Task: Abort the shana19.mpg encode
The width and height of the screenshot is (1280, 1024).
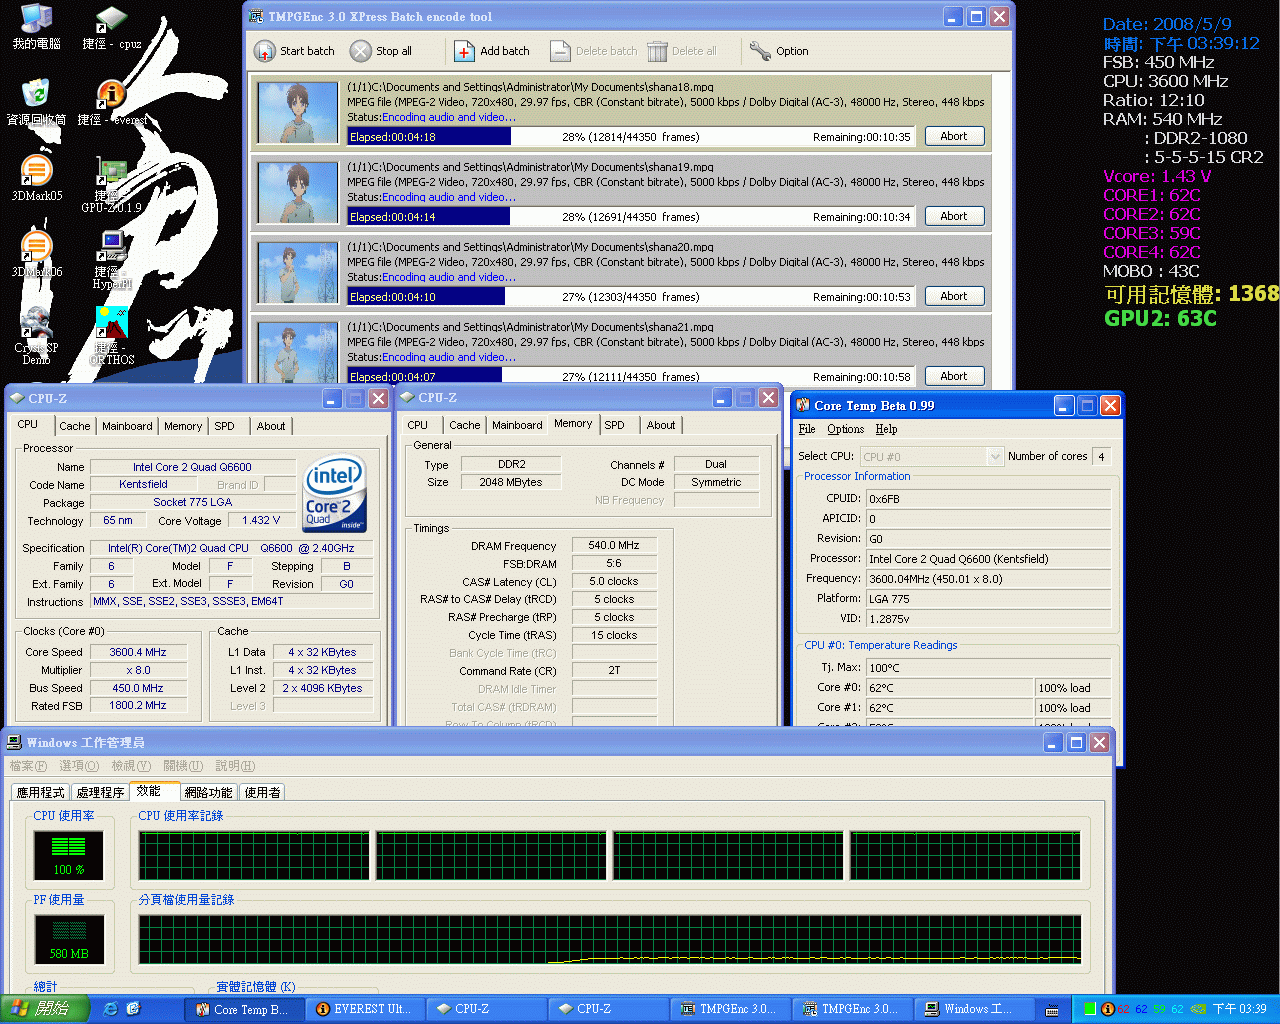Action: coord(953,216)
